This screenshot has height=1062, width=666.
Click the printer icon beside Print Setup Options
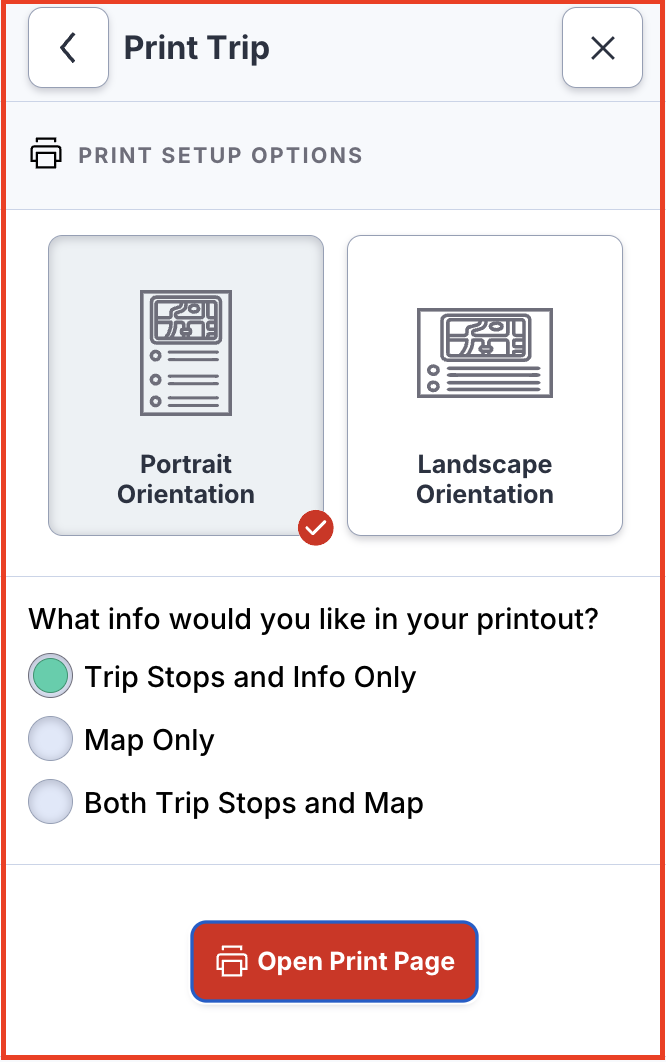pos(46,155)
